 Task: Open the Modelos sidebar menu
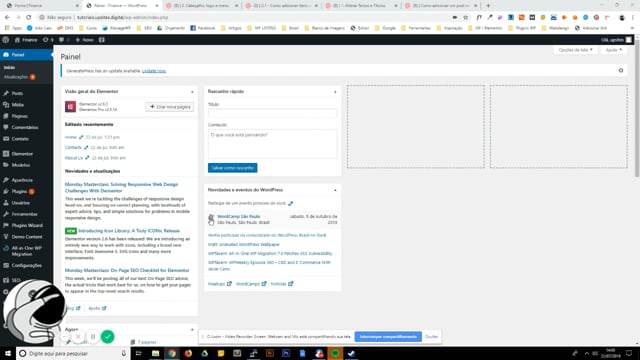click(x=21, y=165)
